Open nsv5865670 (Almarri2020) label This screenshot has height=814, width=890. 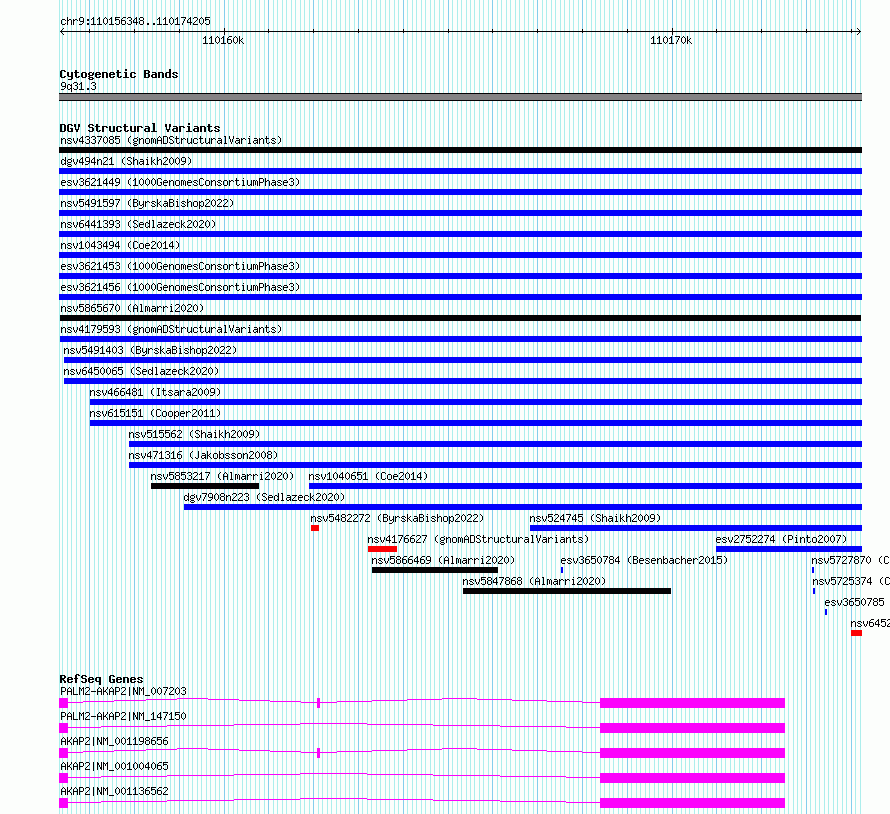[x=132, y=308]
